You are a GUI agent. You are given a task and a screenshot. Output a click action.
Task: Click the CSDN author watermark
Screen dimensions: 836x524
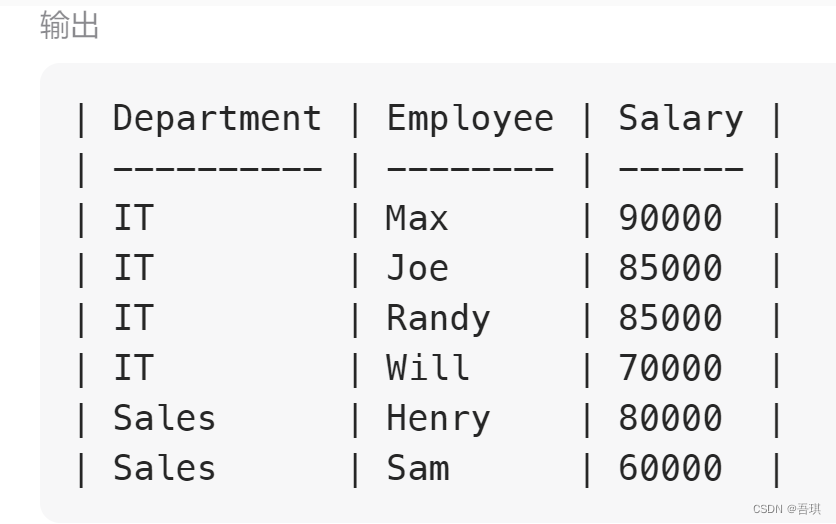786,509
